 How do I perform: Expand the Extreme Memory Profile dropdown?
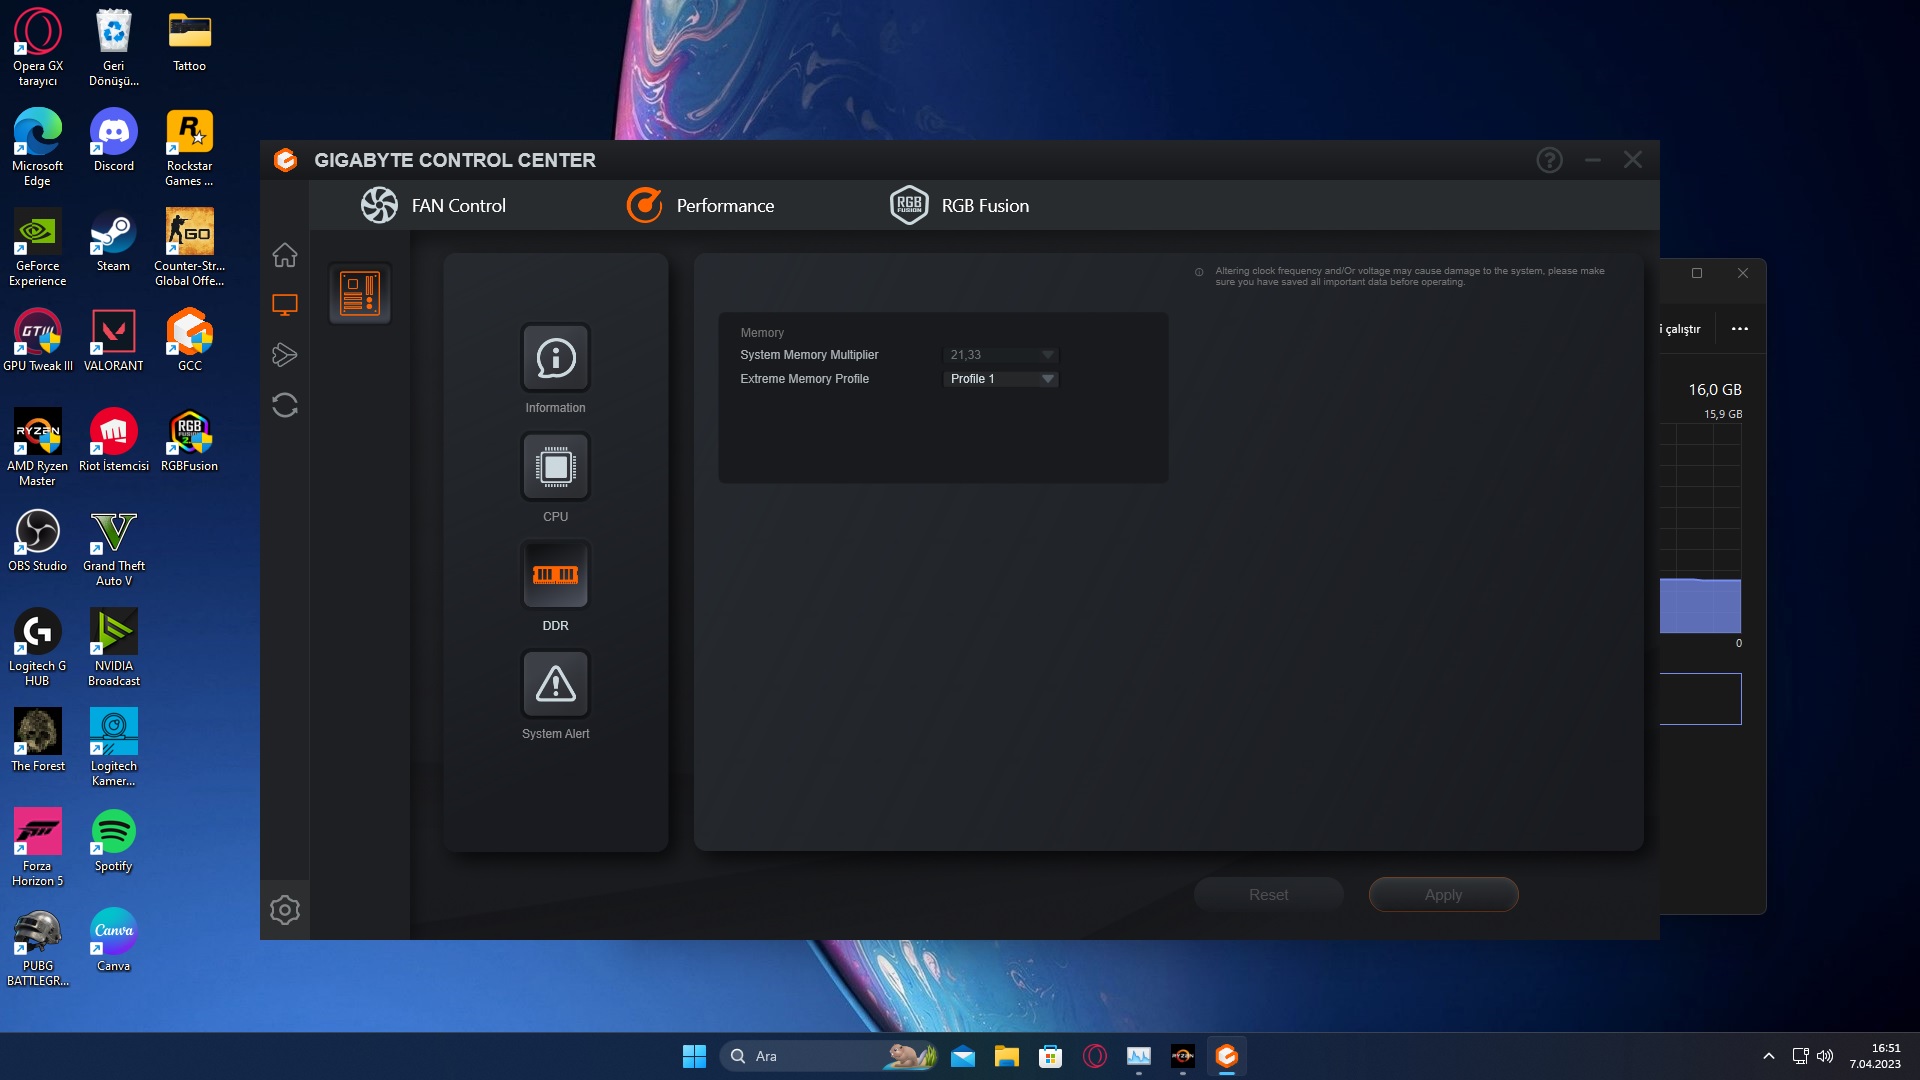pyautogui.click(x=1001, y=379)
